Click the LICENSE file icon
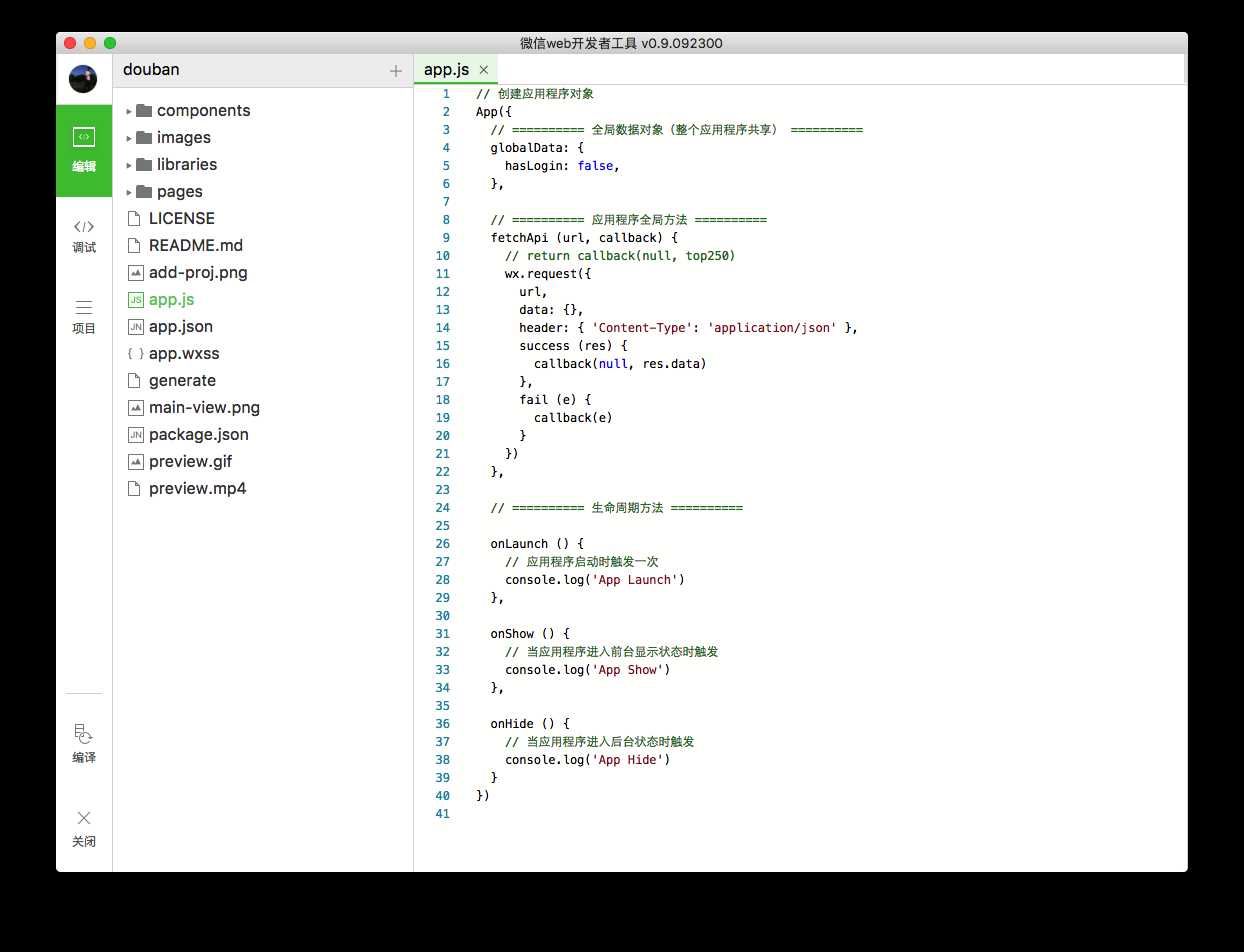This screenshot has height=952, width=1244. (135, 218)
